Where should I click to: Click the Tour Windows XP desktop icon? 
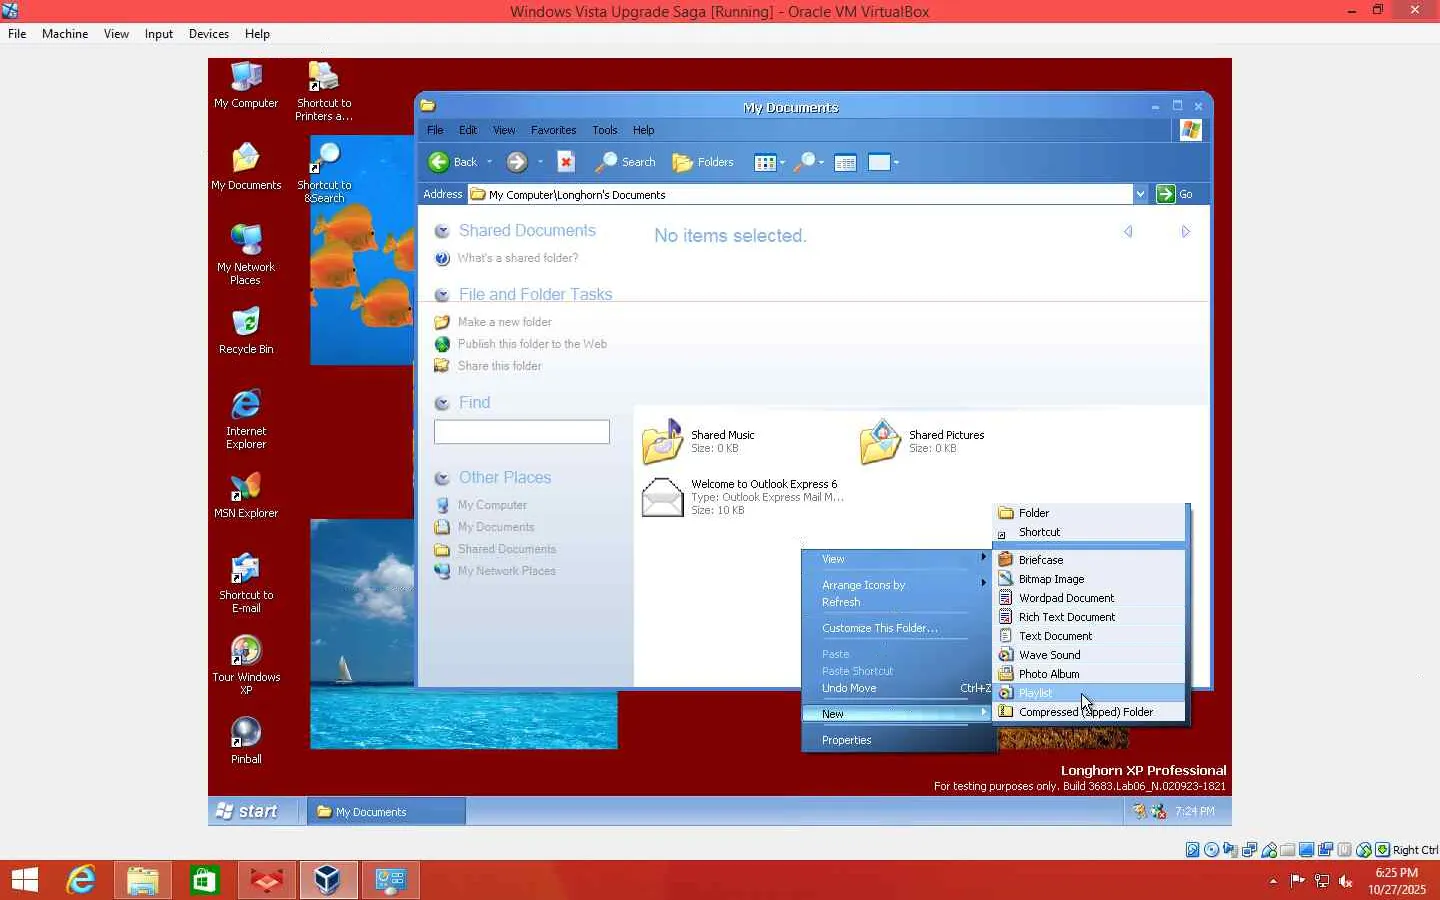pos(246,665)
